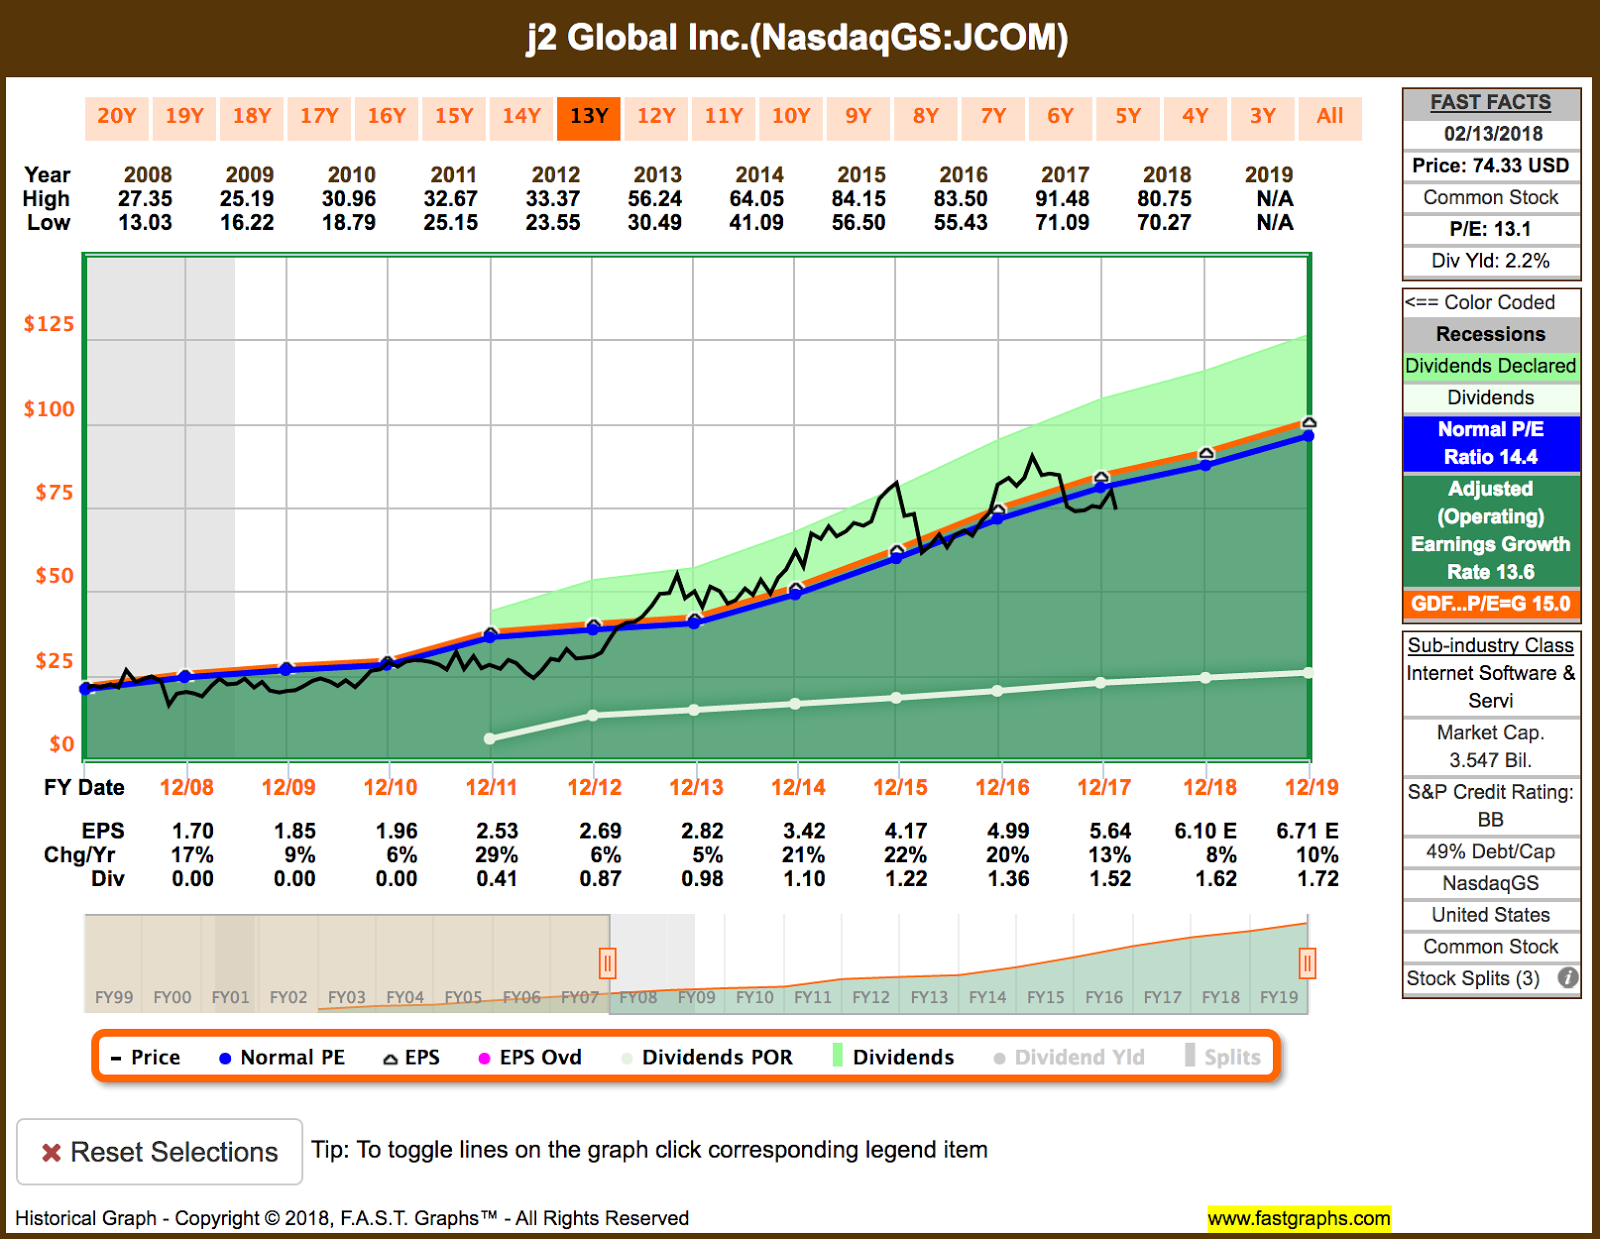
Task: Click the Normal P/E Ratio 14.4 box
Action: [1491, 443]
